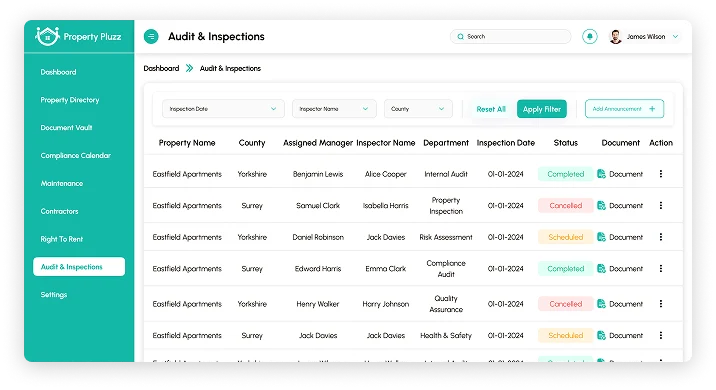Open action menu for Alice Cooper row
Screen dimensions: 716x390
pos(661,174)
